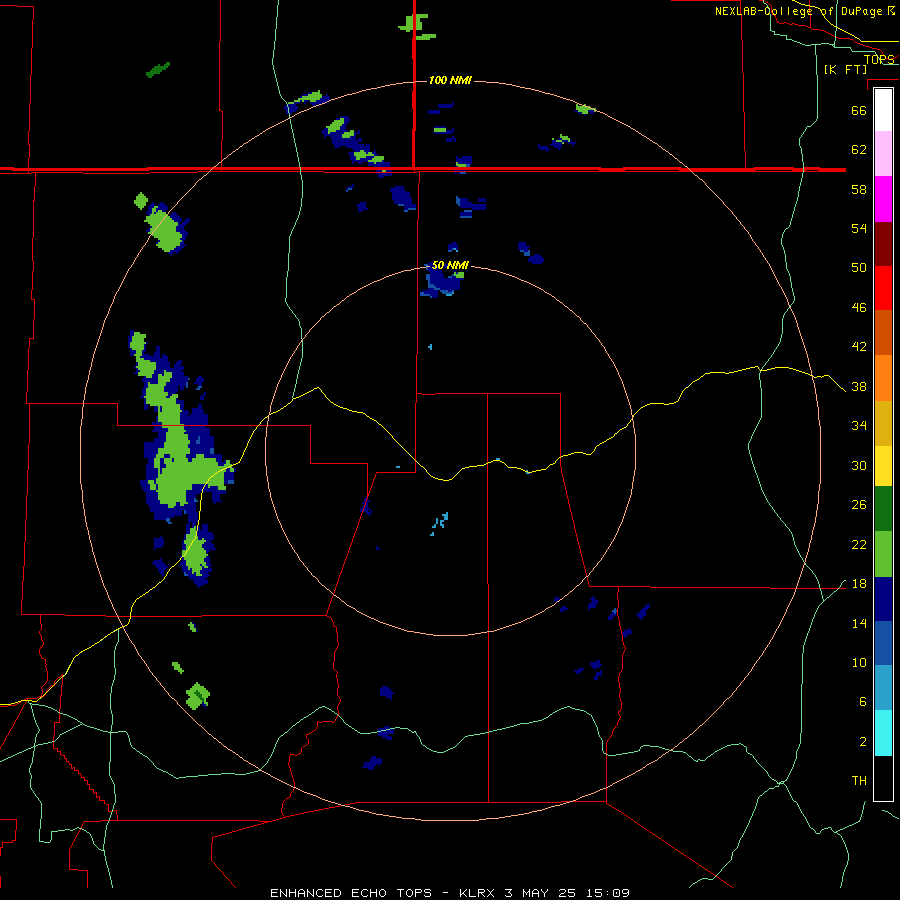Click the cyan swatch on the color bar
The height and width of the screenshot is (900, 900).
coord(883,733)
